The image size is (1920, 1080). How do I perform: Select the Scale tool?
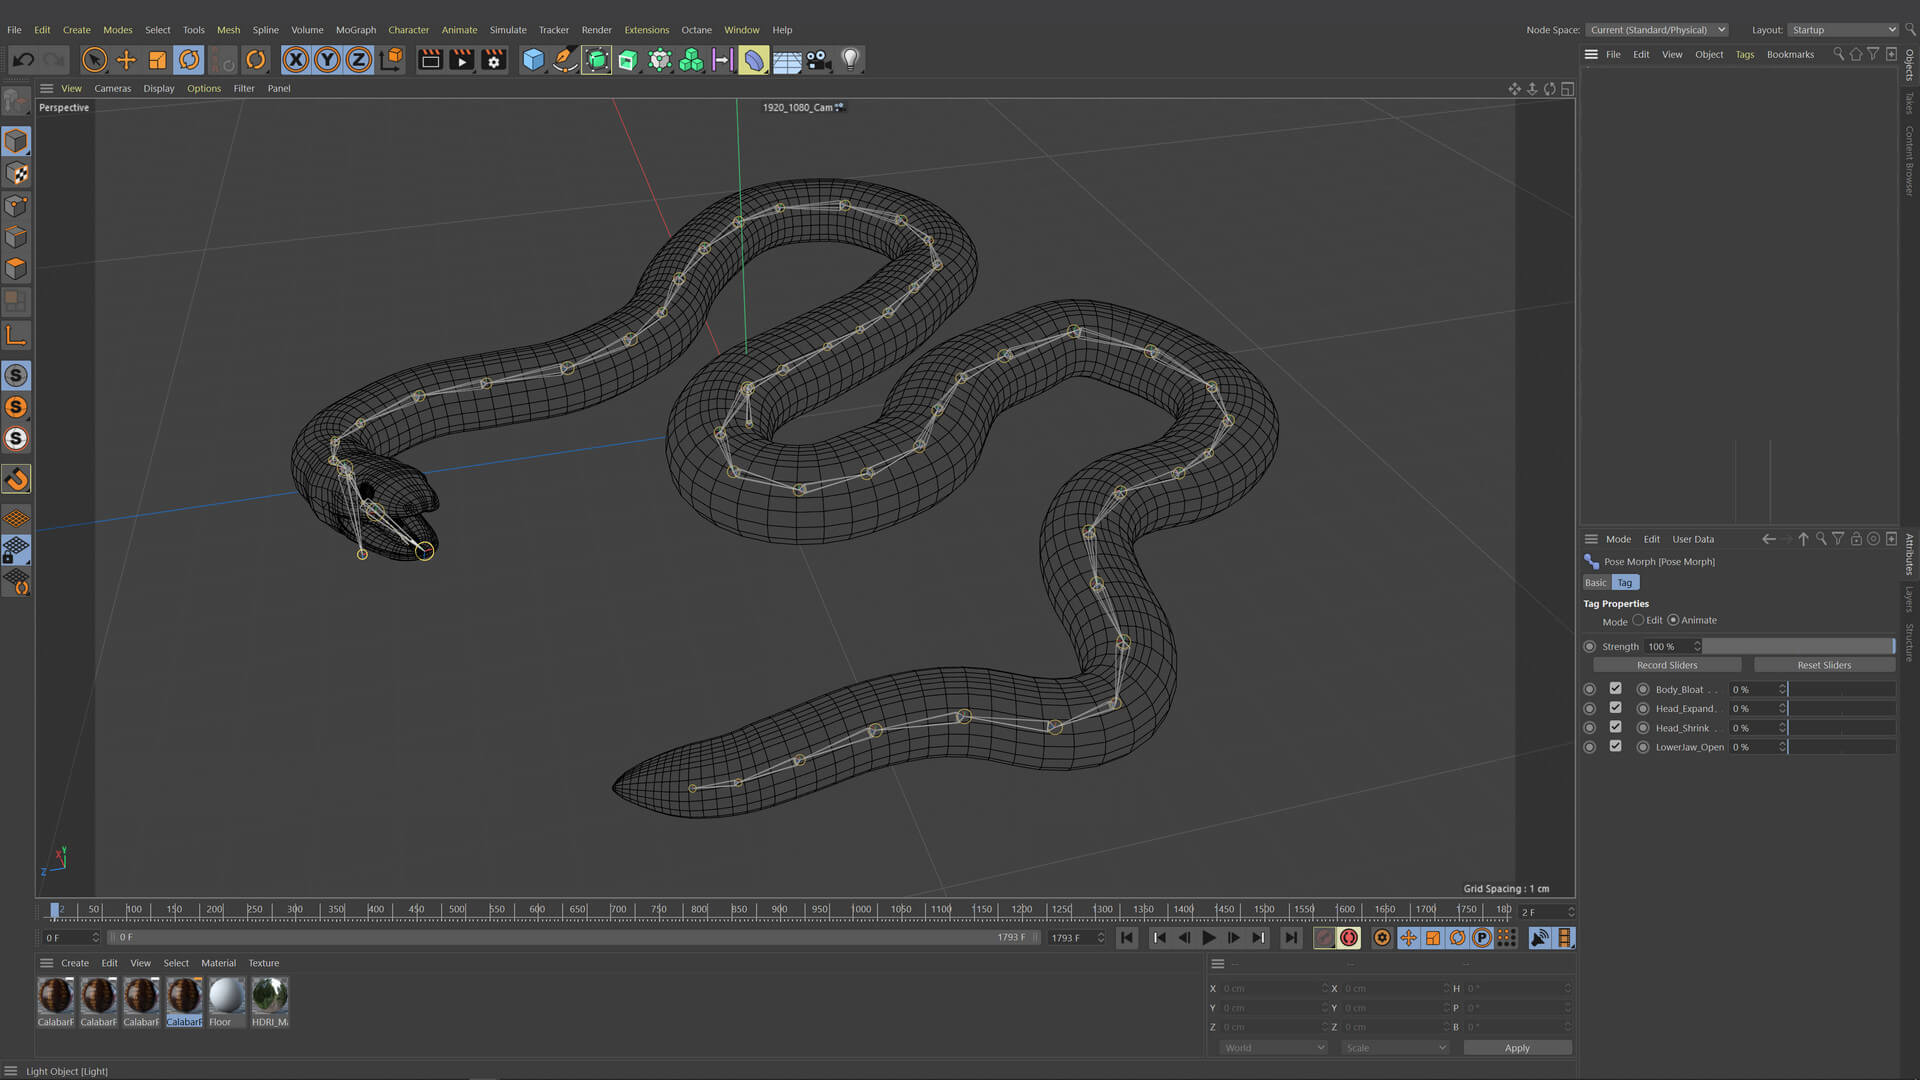[157, 60]
